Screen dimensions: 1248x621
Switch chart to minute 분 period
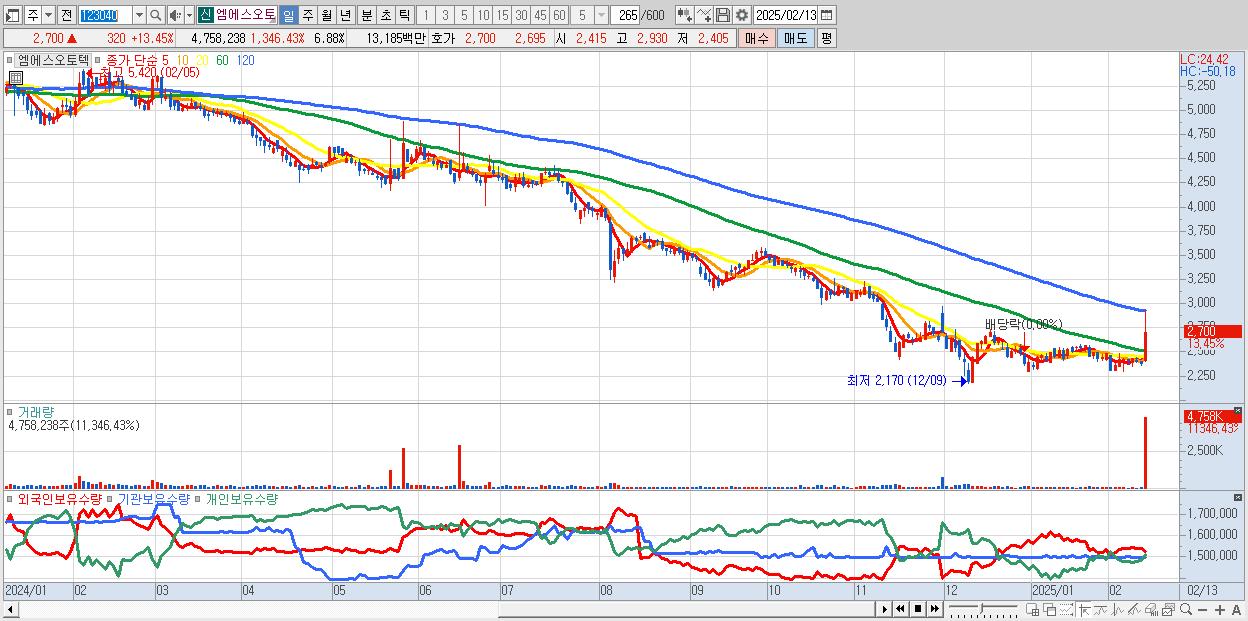pos(366,15)
